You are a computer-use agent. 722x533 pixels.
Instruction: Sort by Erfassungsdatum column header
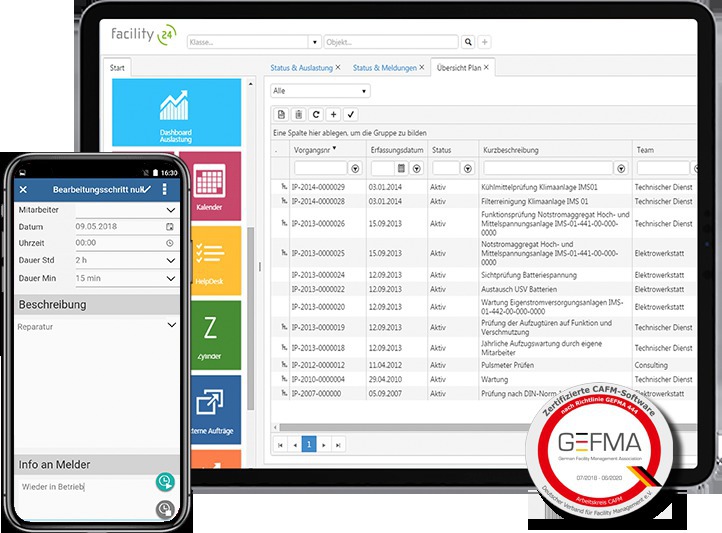click(x=397, y=150)
